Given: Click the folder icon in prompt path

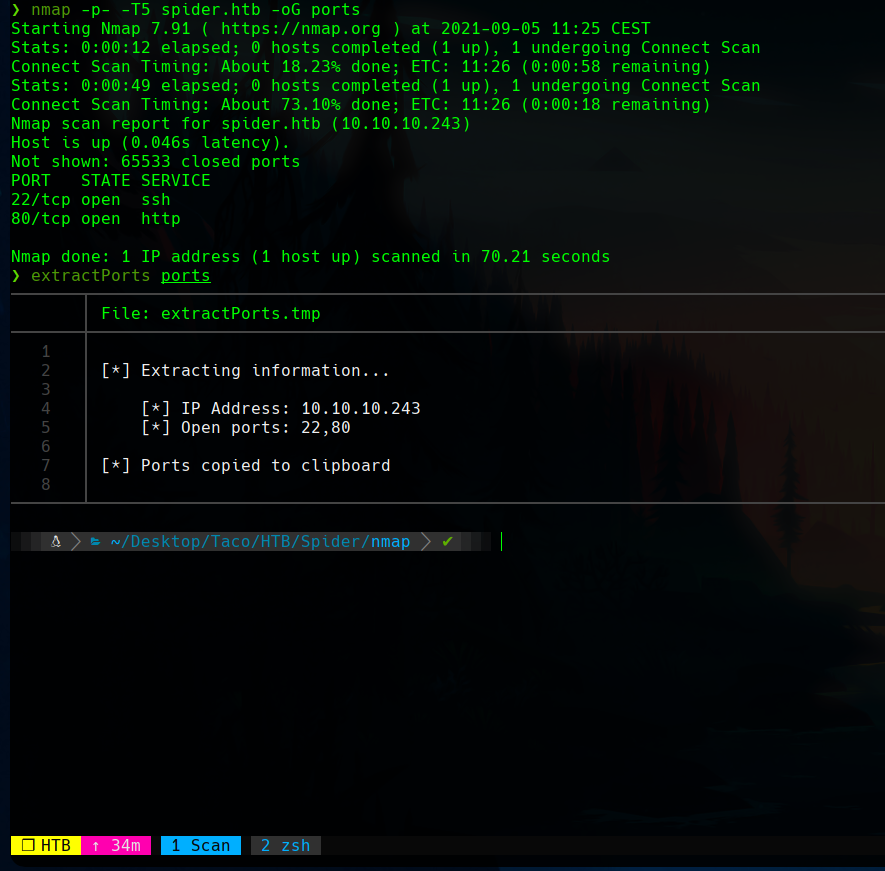Looking at the screenshot, I should point(95,541).
